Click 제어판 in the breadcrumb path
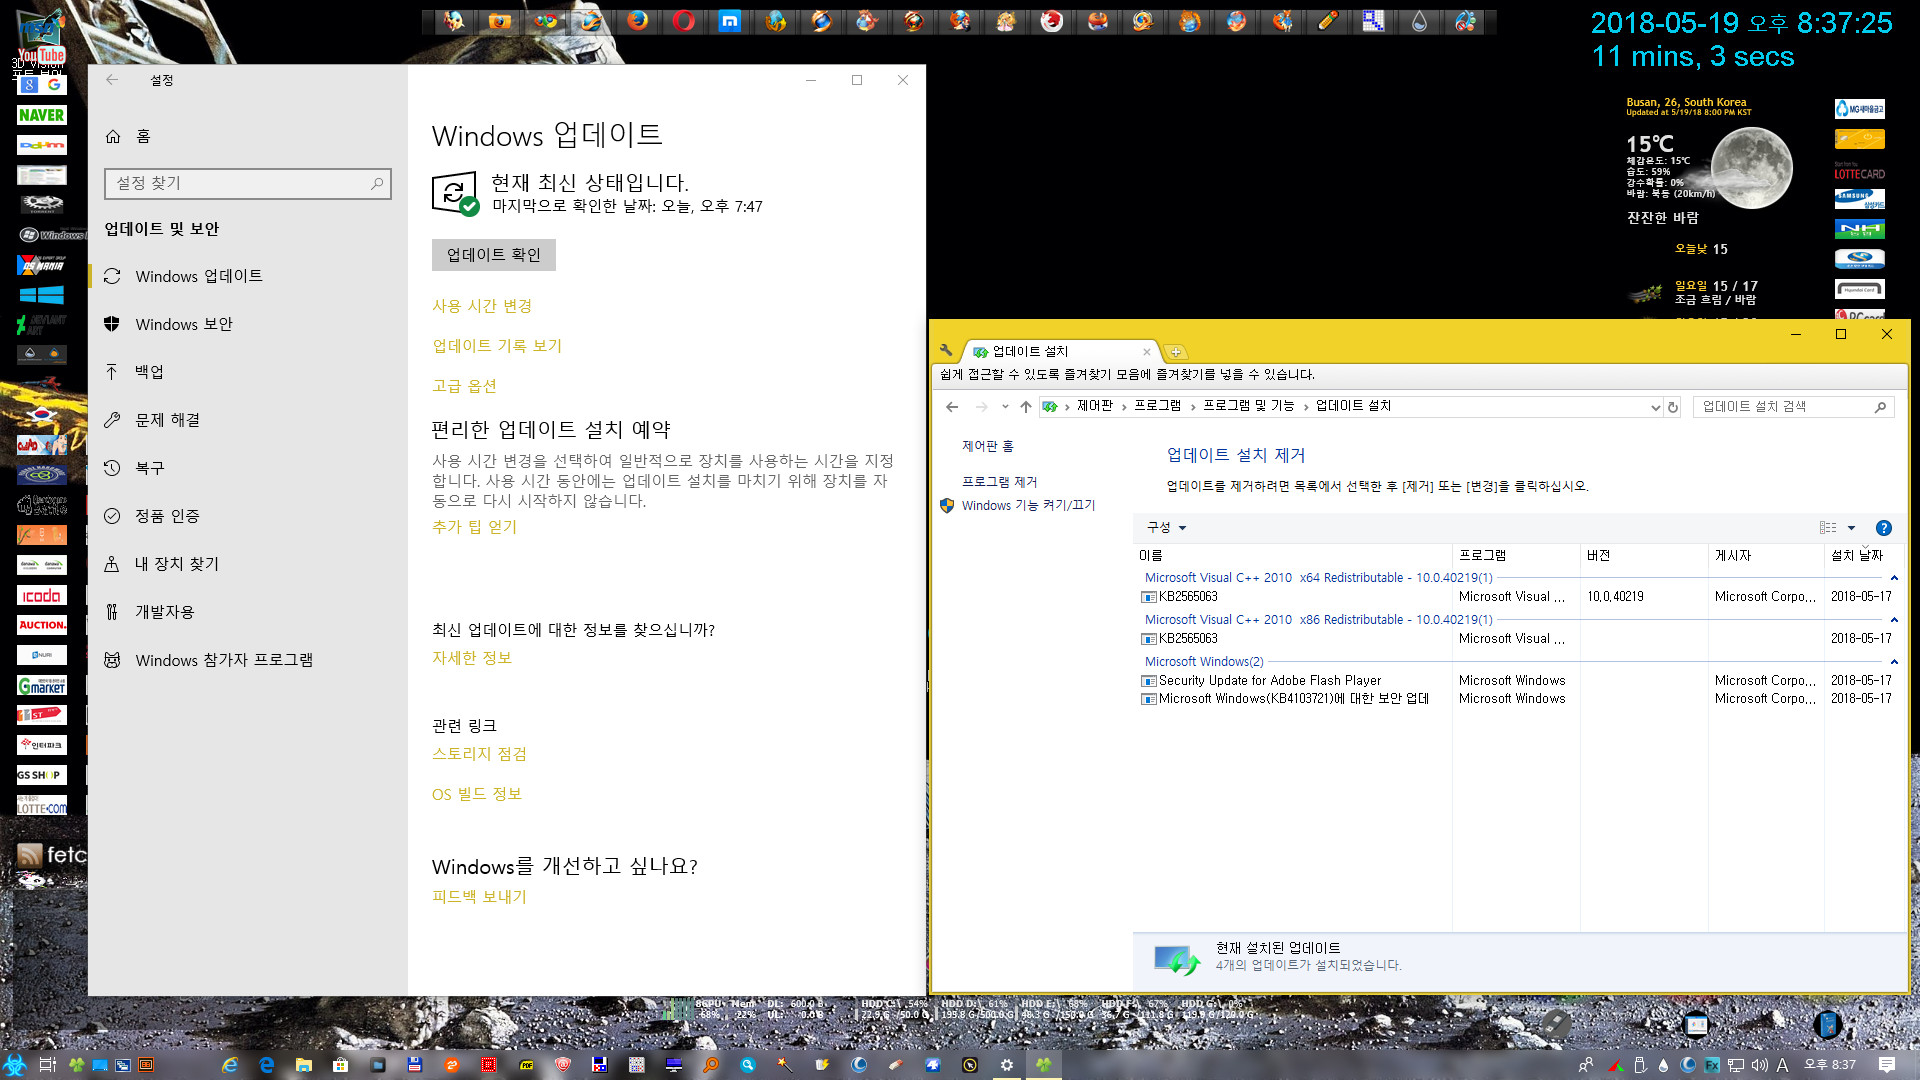This screenshot has height=1080, width=1920. (1095, 406)
